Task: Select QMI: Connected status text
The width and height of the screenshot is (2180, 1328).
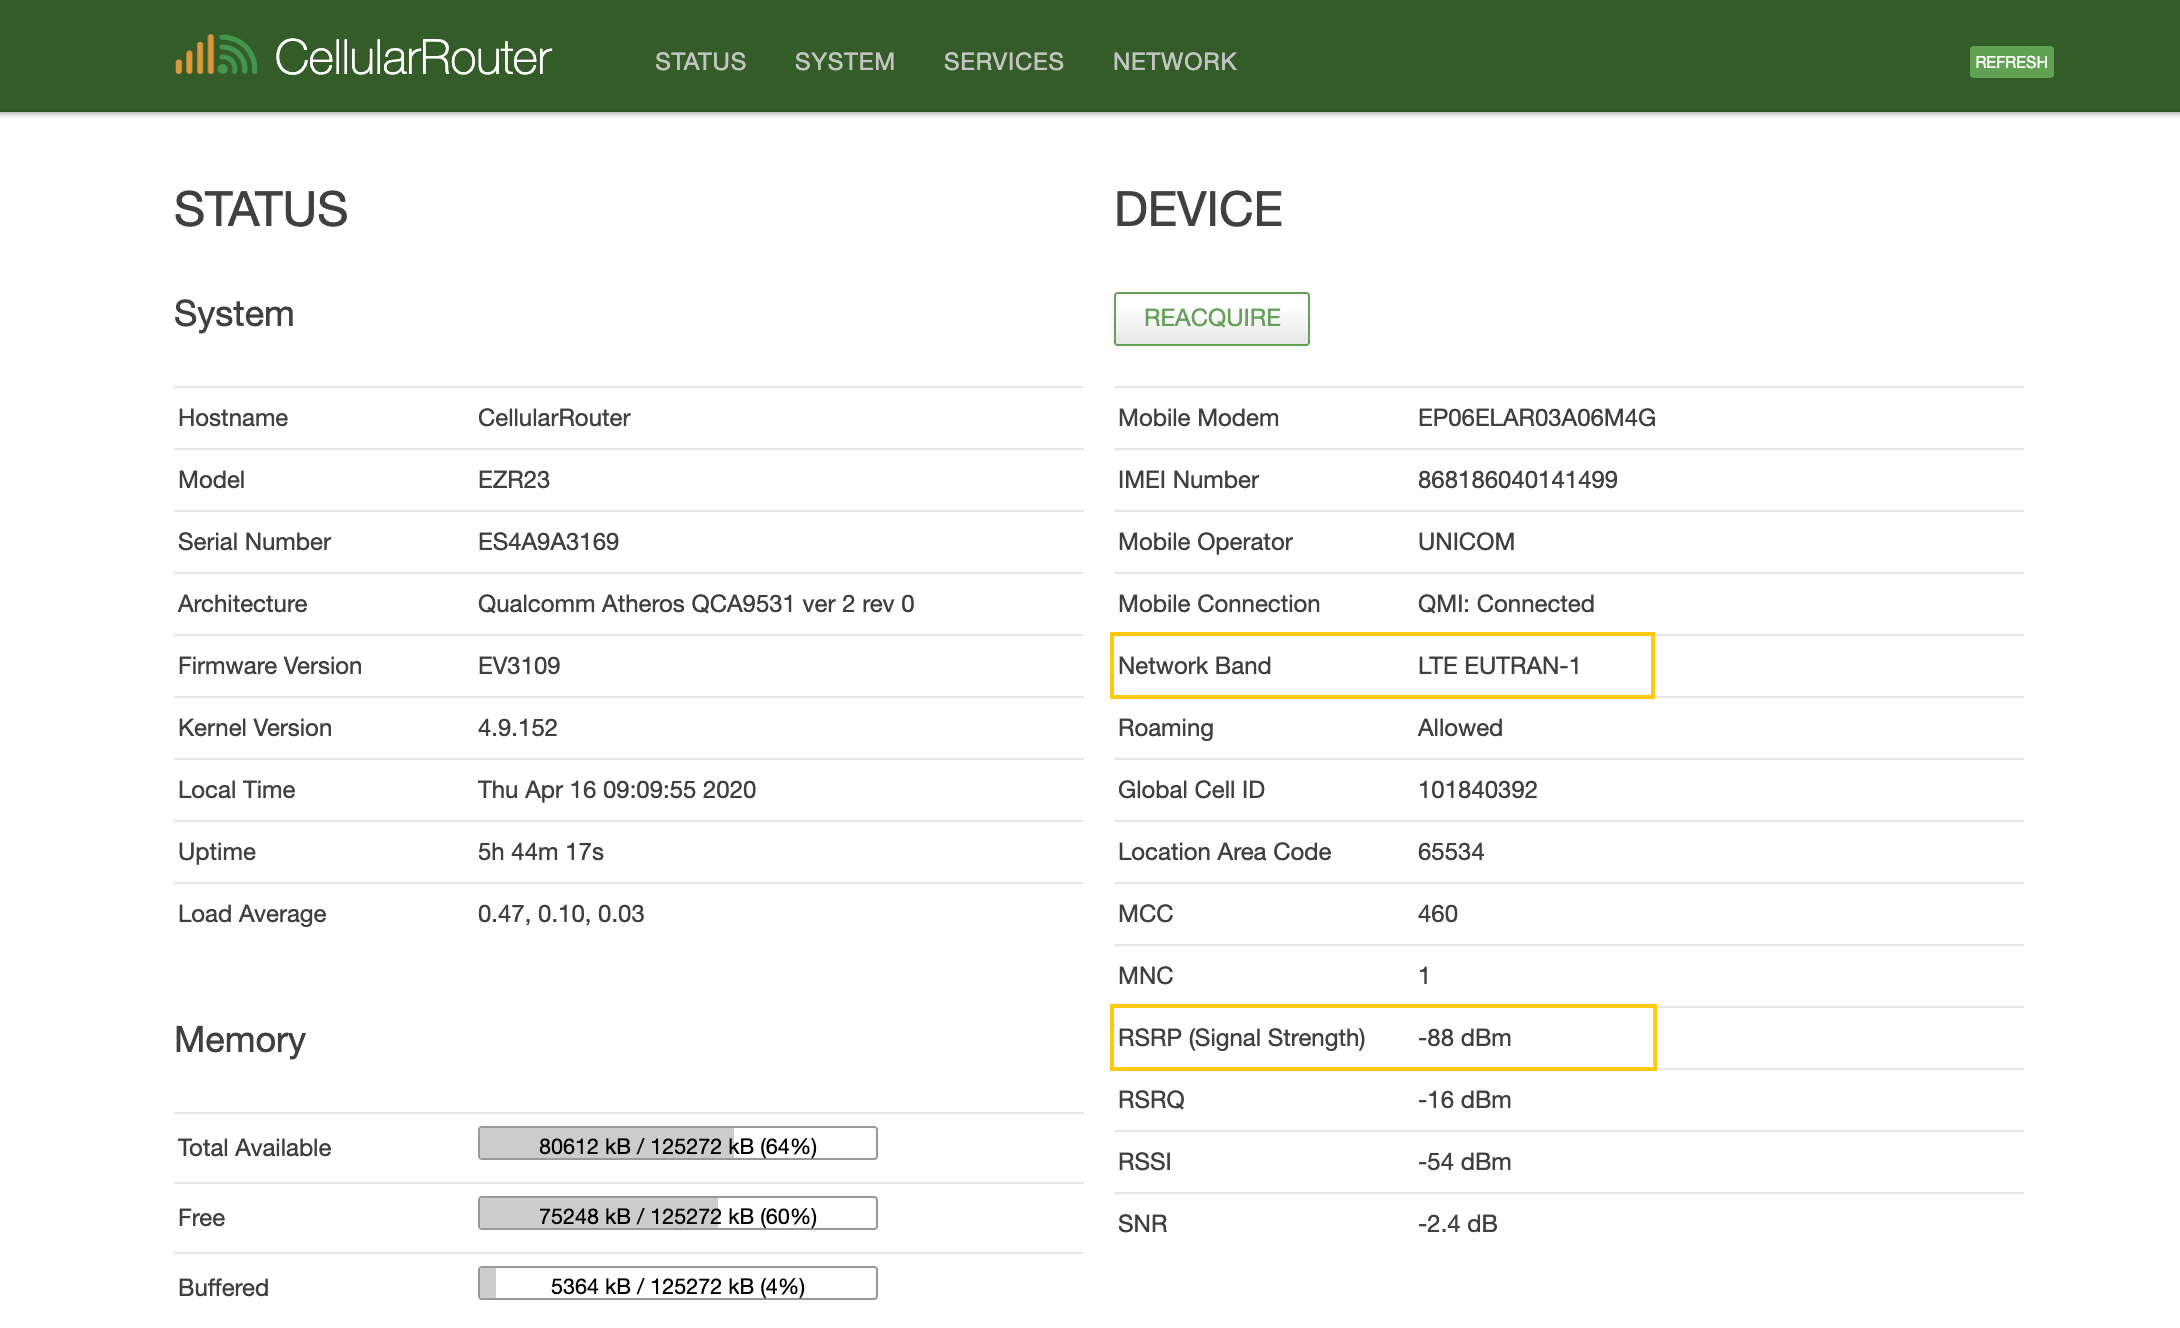Action: coord(1506,604)
